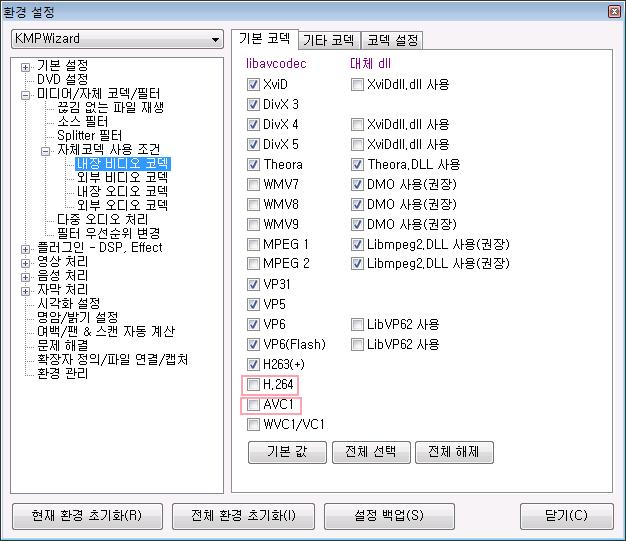The width and height of the screenshot is (626, 541).
Task: Uncheck the XviD libavcodec checkbox
Action: (x=253, y=84)
